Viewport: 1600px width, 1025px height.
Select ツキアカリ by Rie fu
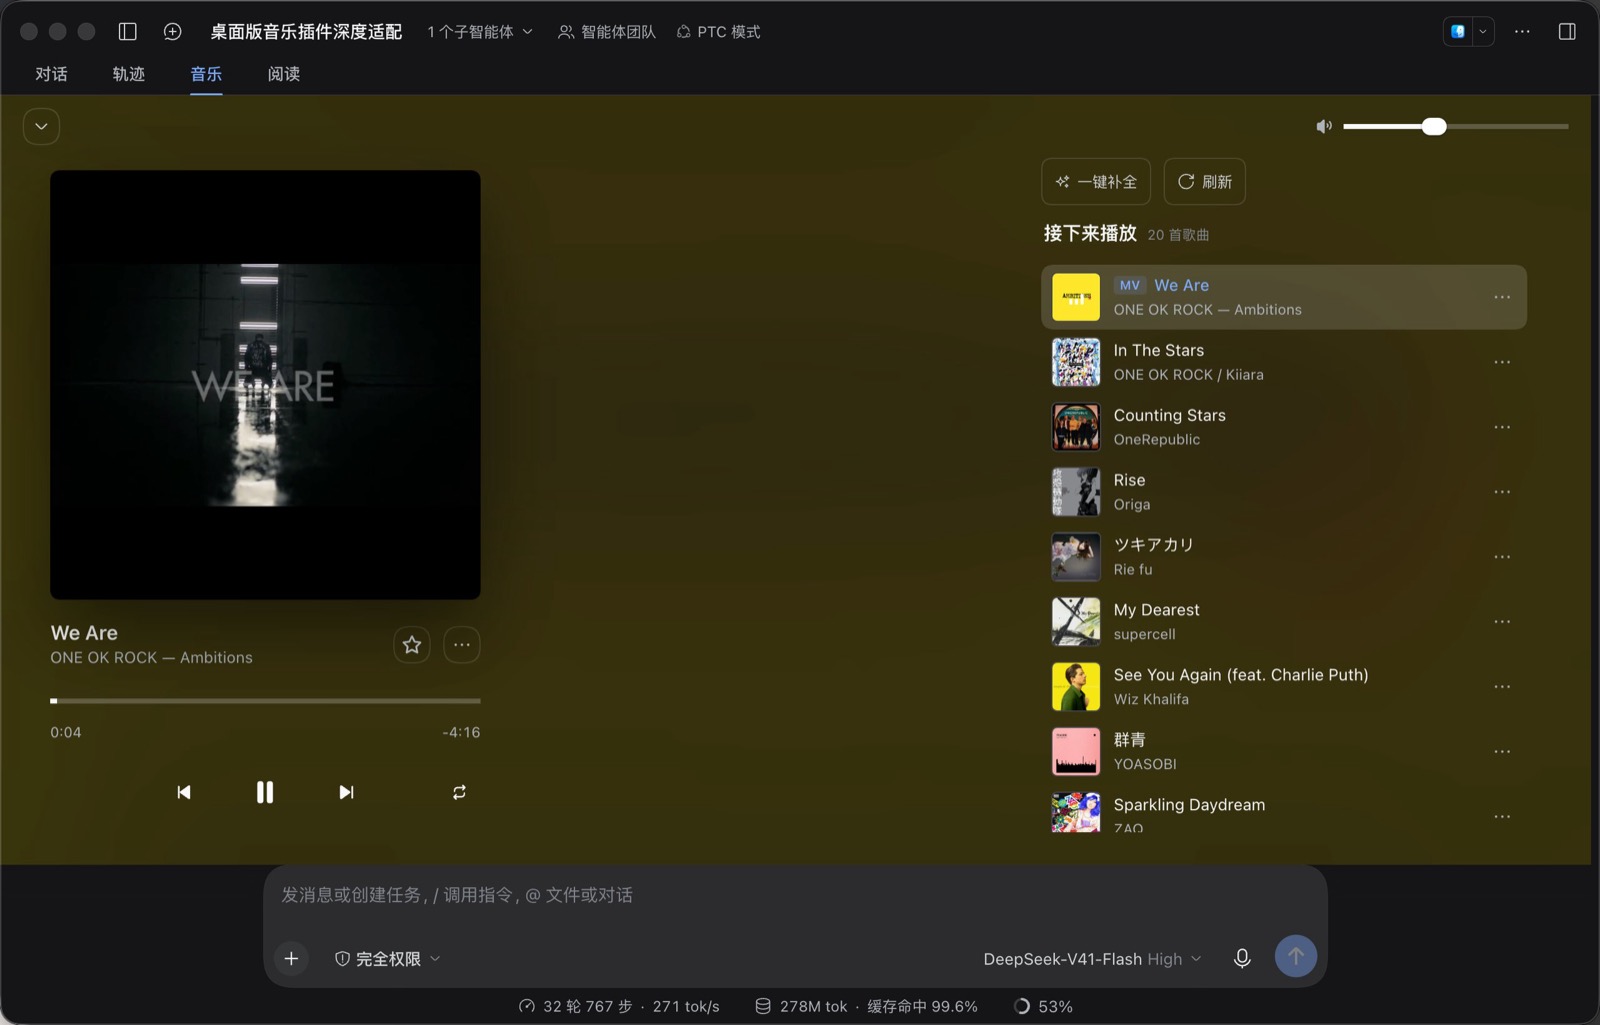tap(1284, 557)
